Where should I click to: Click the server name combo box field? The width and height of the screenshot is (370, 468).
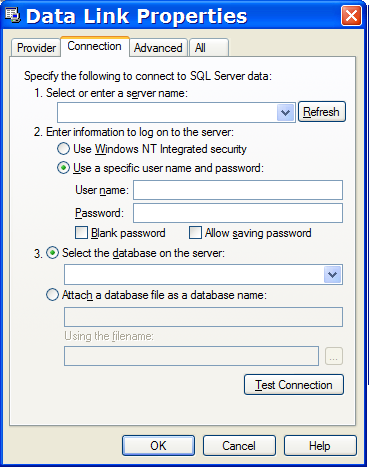tap(176, 113)
